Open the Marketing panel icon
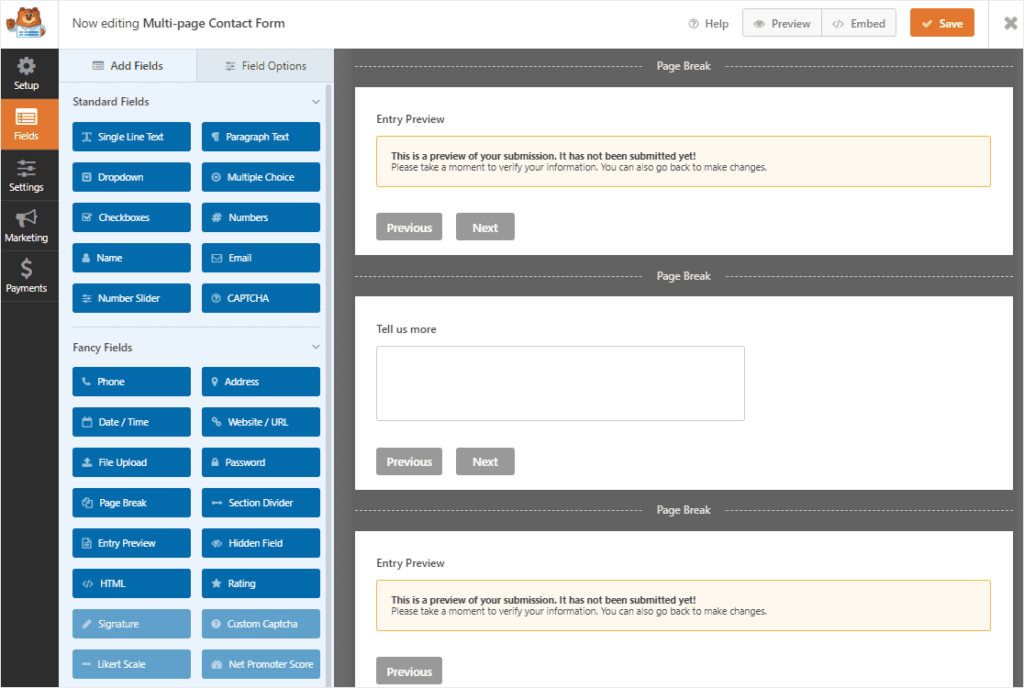The image size is (1024, 688). point(28,226)
